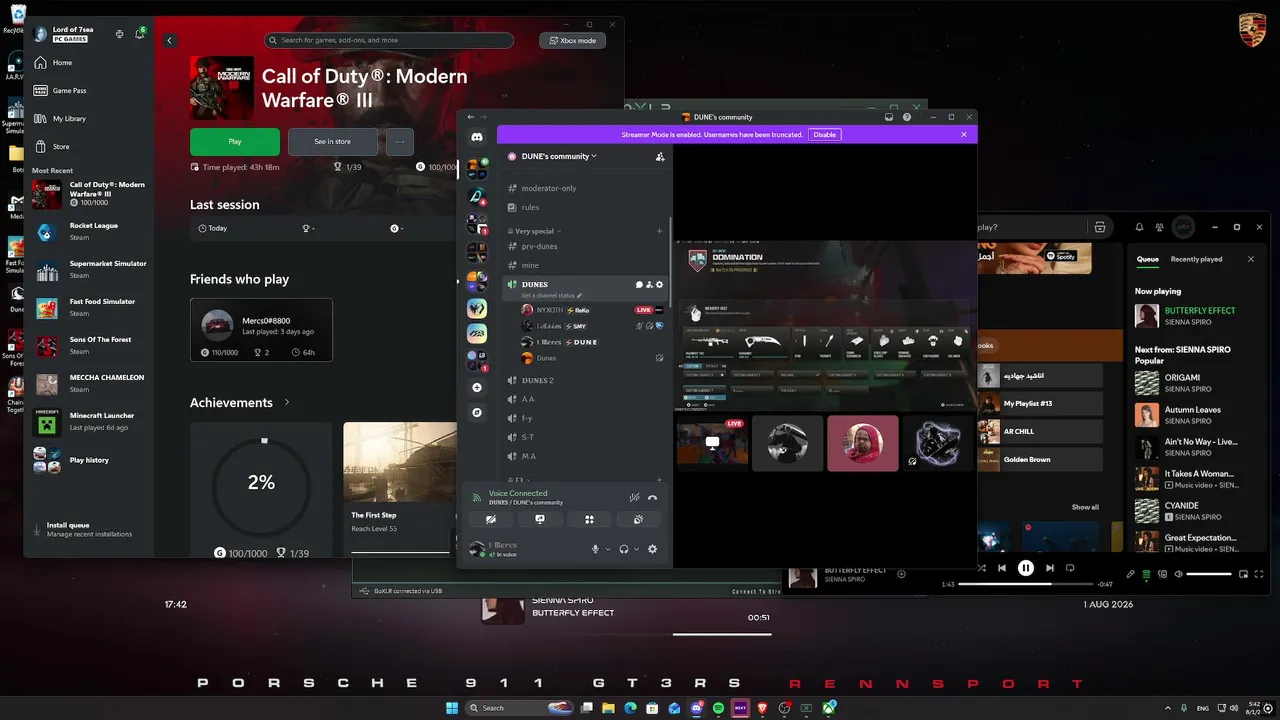This screenshot has height=720, width=1280.
Task: Open Xbox app notifications bell
Action: (140, 34)
